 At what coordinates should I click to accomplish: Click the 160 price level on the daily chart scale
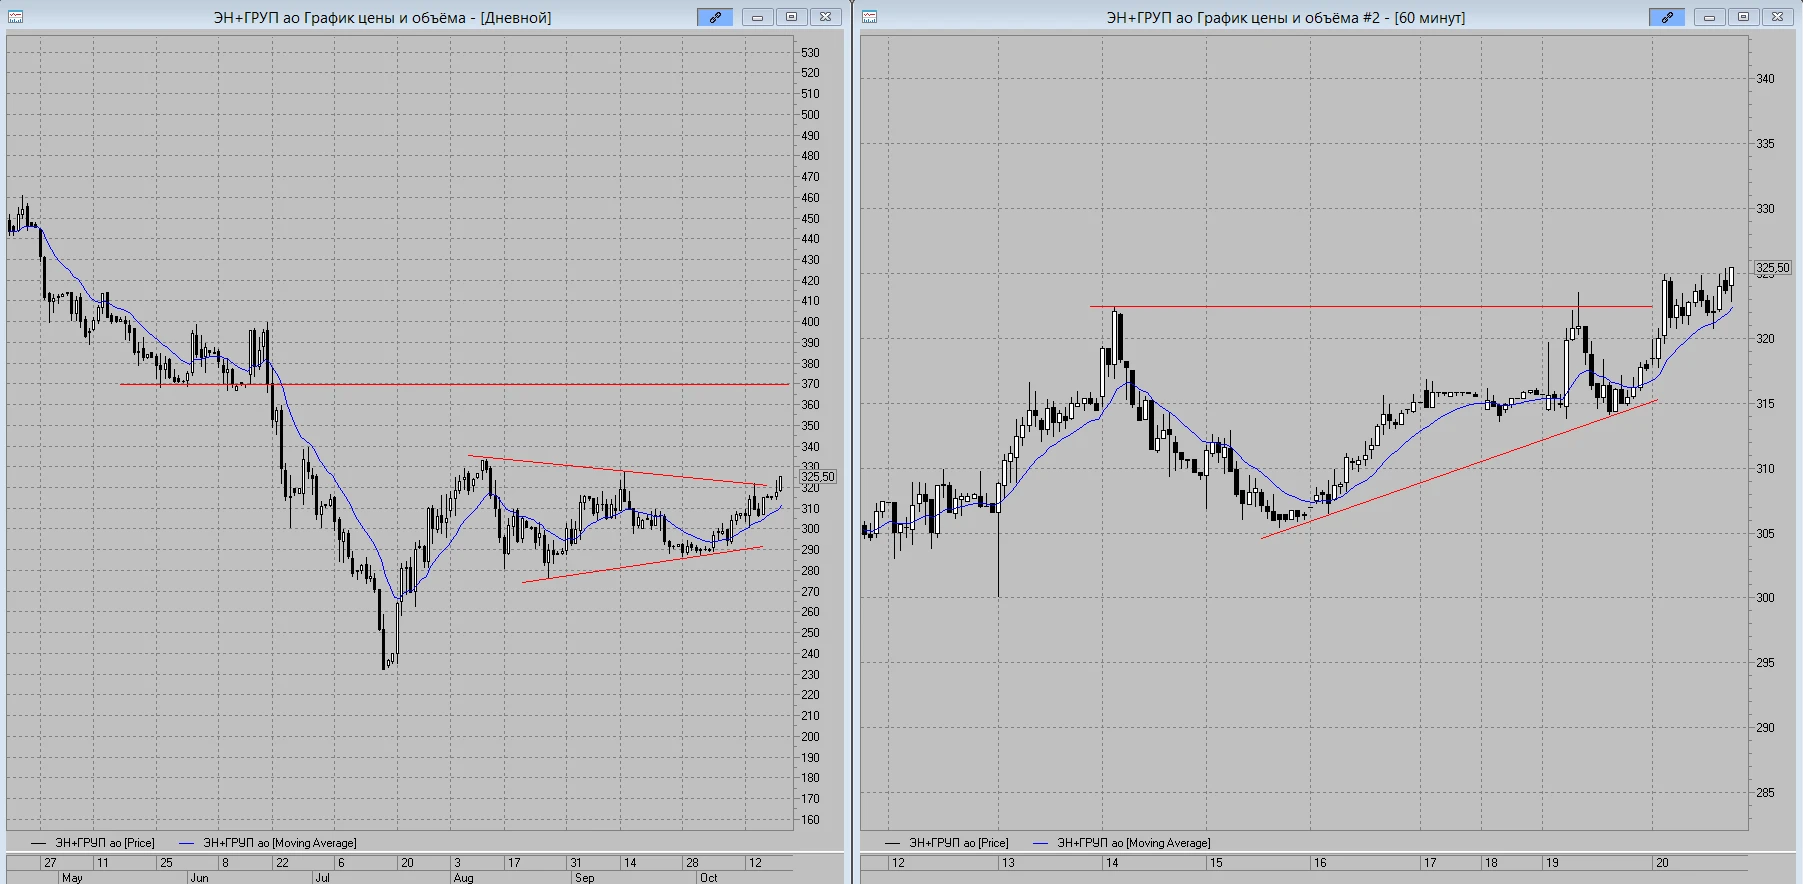click(x=810, y=820)
